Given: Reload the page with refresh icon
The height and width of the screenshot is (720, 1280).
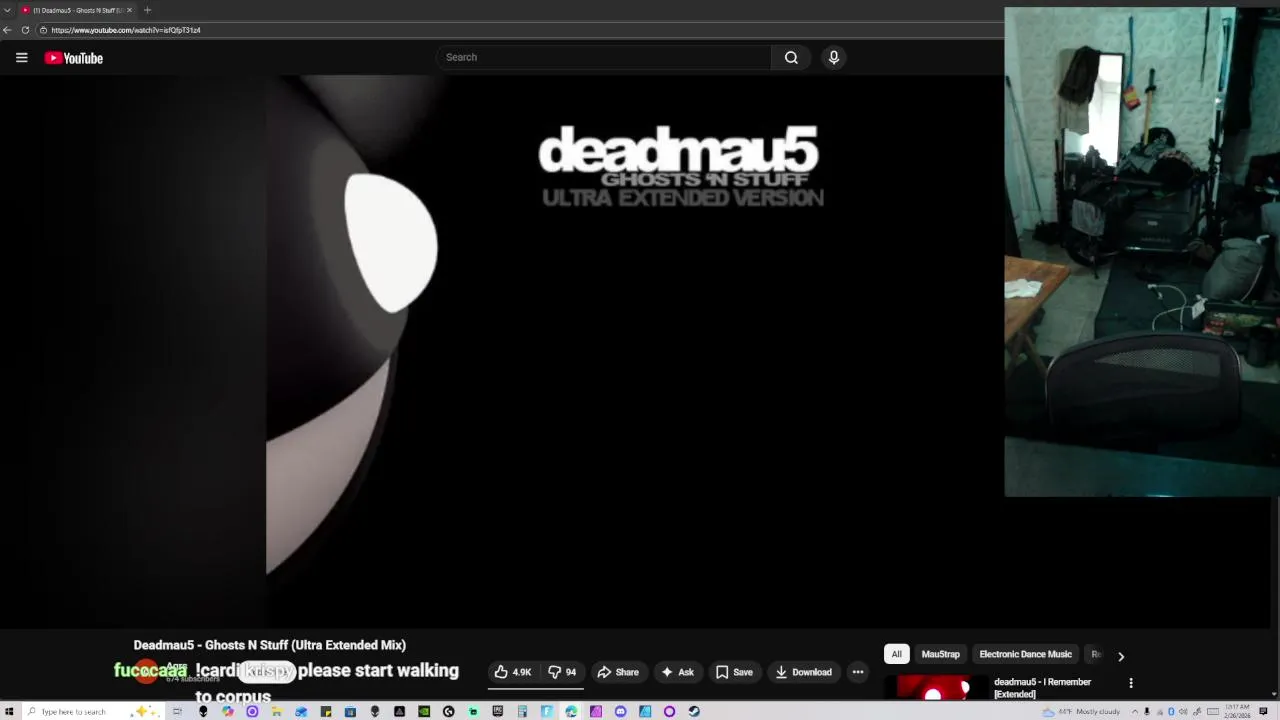Looking at the screenshot, I should (x=25, y=30).
